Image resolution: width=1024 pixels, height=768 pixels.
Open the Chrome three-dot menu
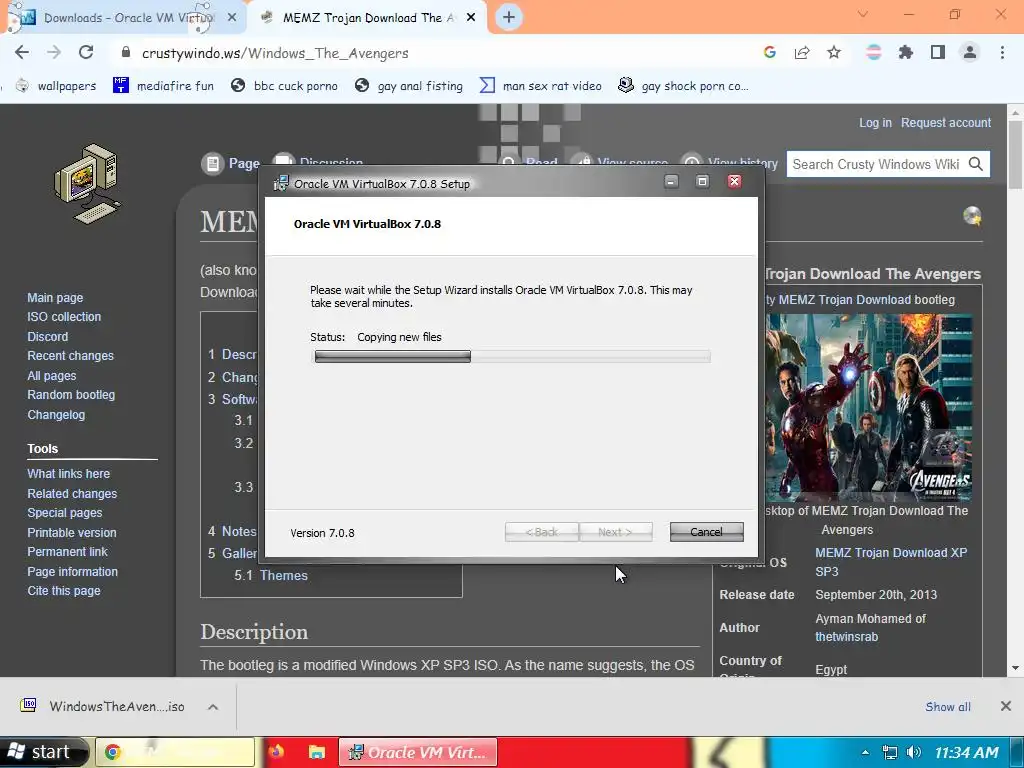point(1002,53)
